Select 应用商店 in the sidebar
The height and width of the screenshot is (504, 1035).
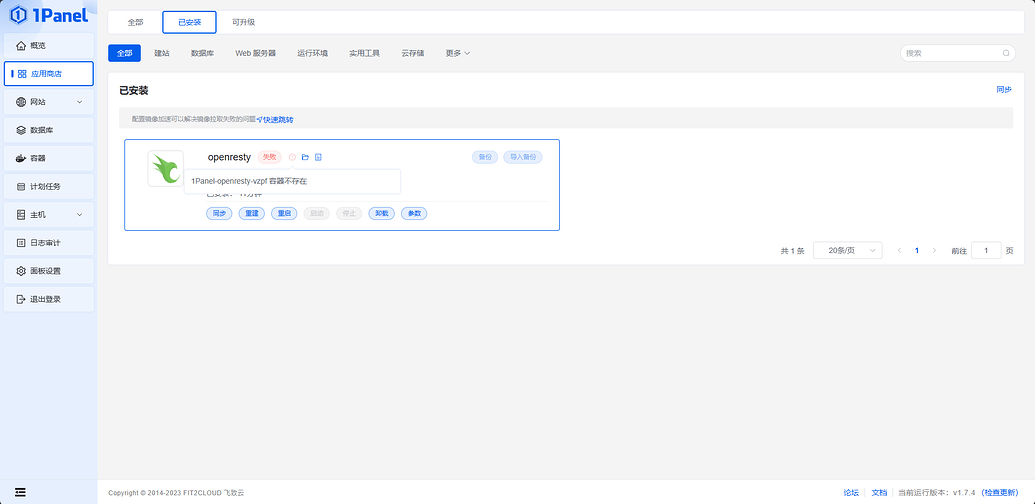coord(49,74)
